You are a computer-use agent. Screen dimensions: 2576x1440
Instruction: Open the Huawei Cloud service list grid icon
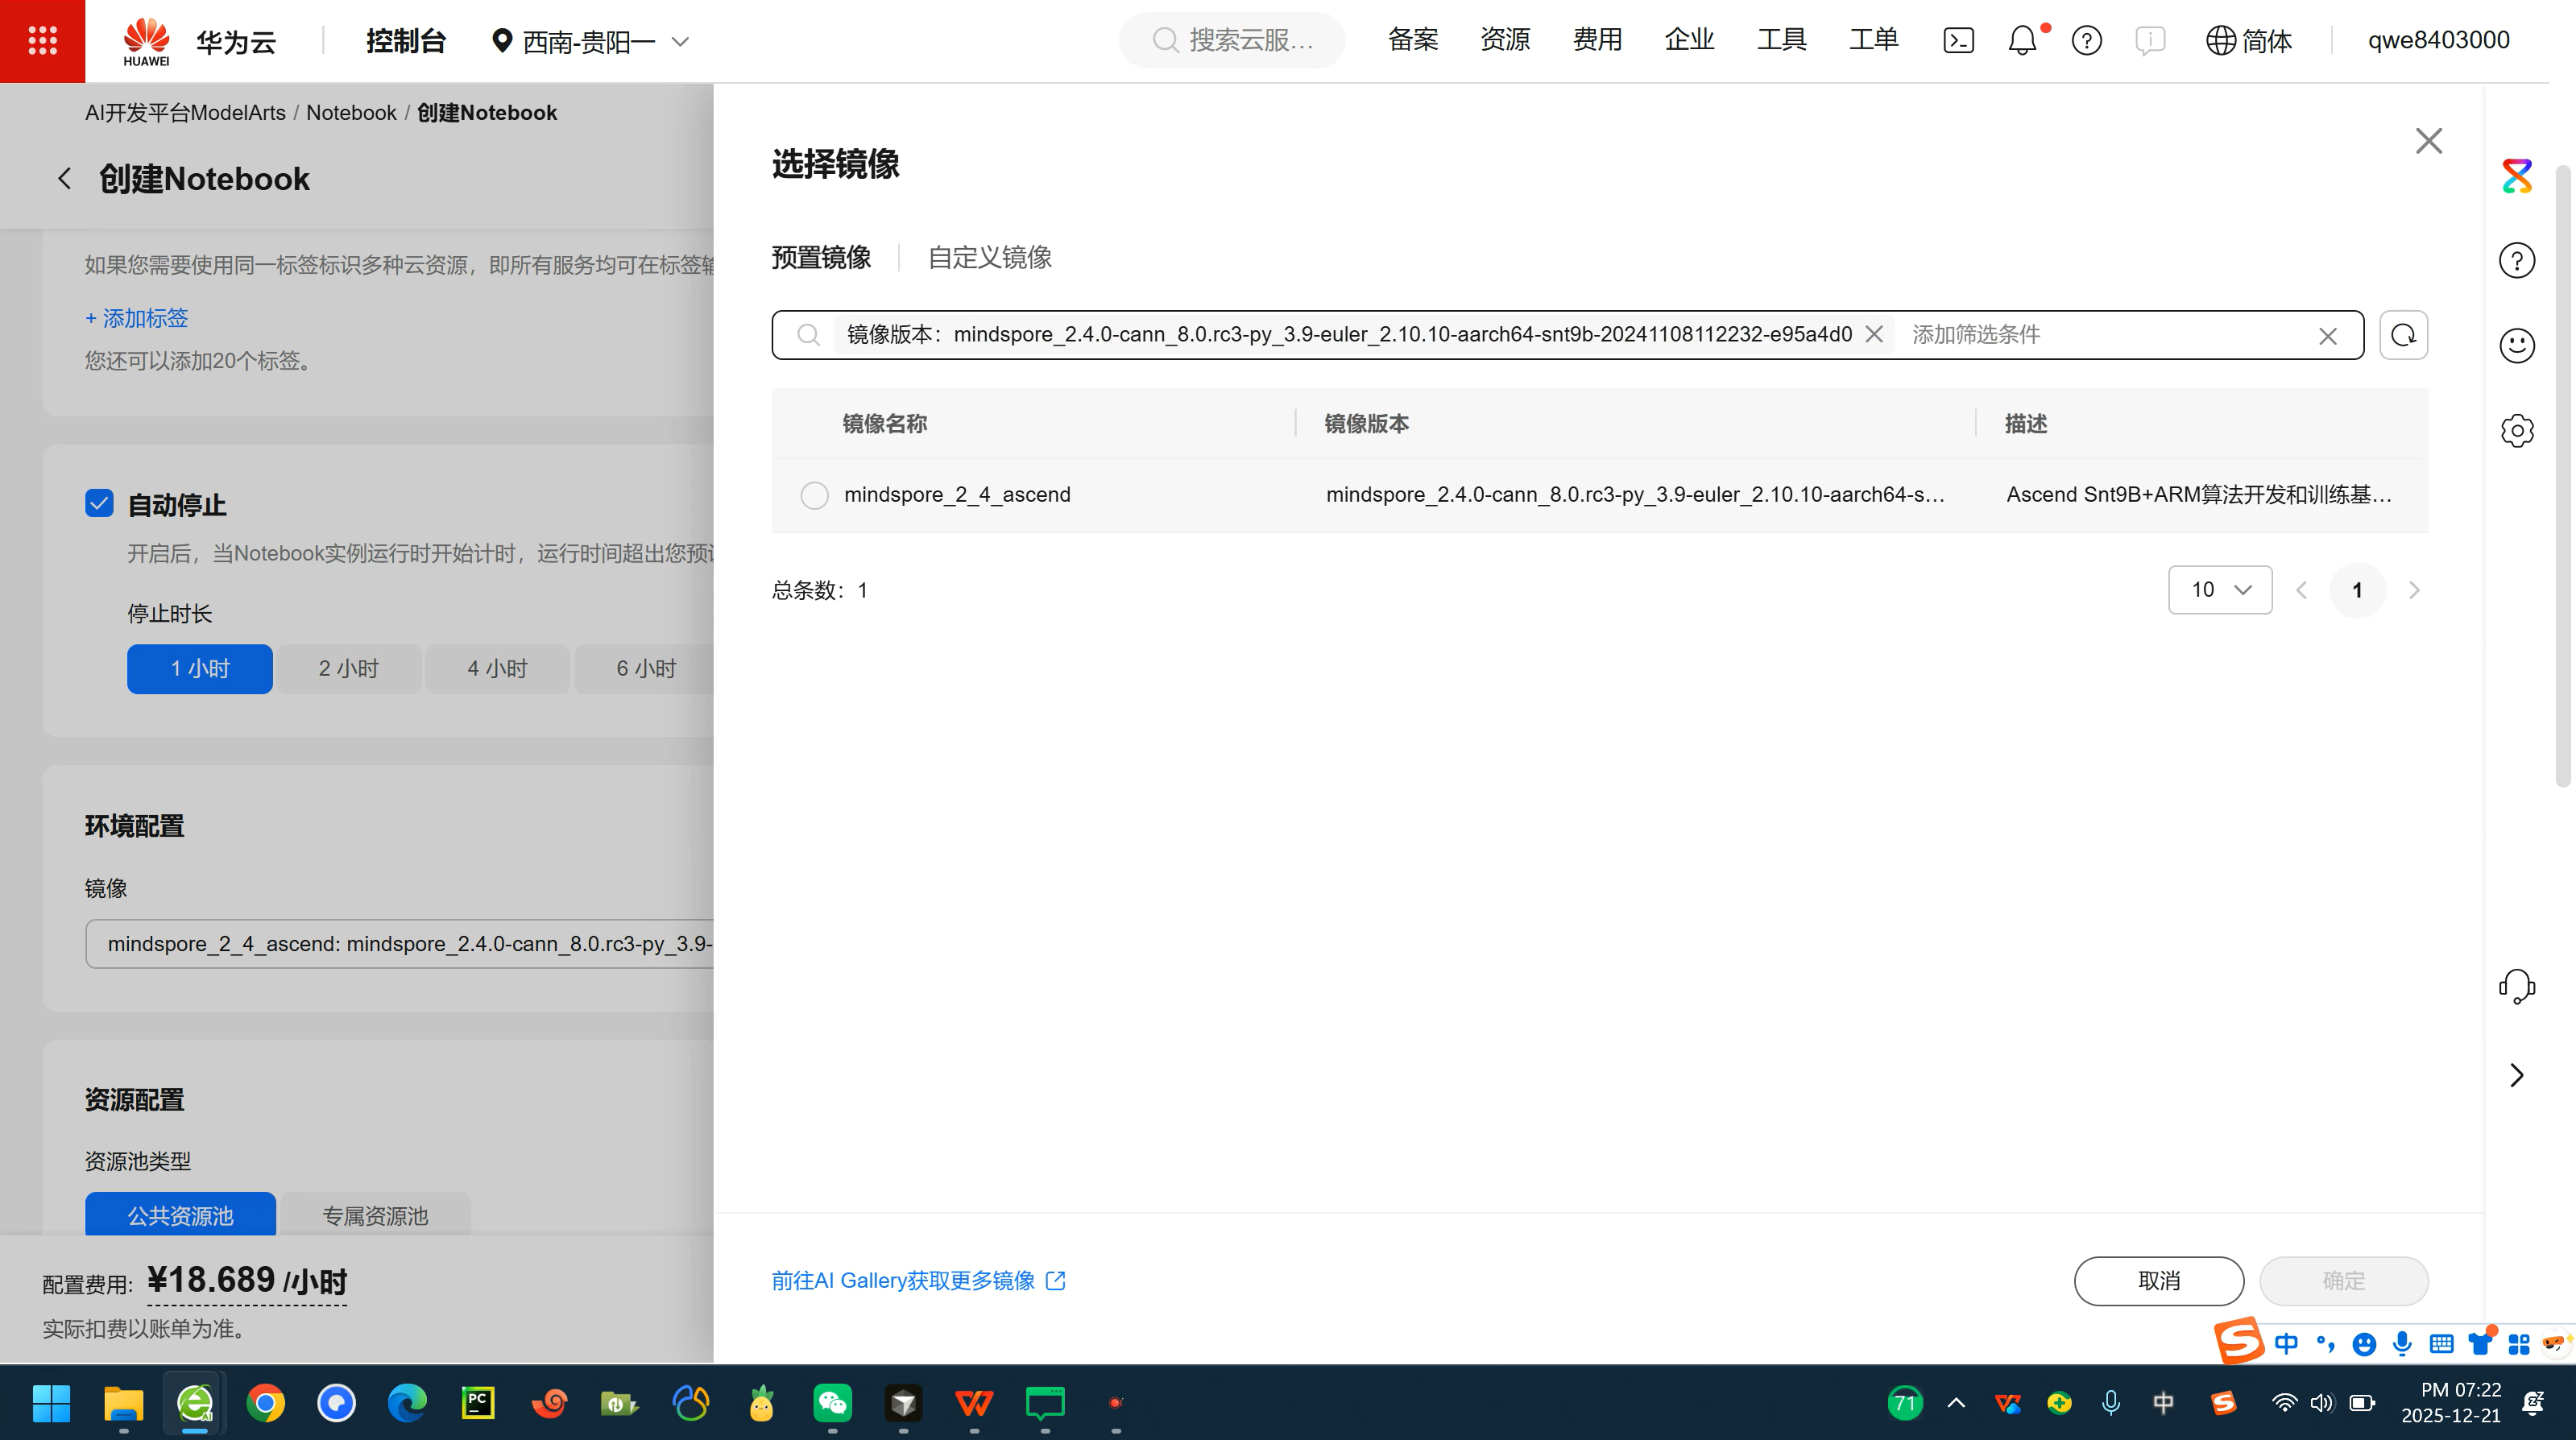42,41
